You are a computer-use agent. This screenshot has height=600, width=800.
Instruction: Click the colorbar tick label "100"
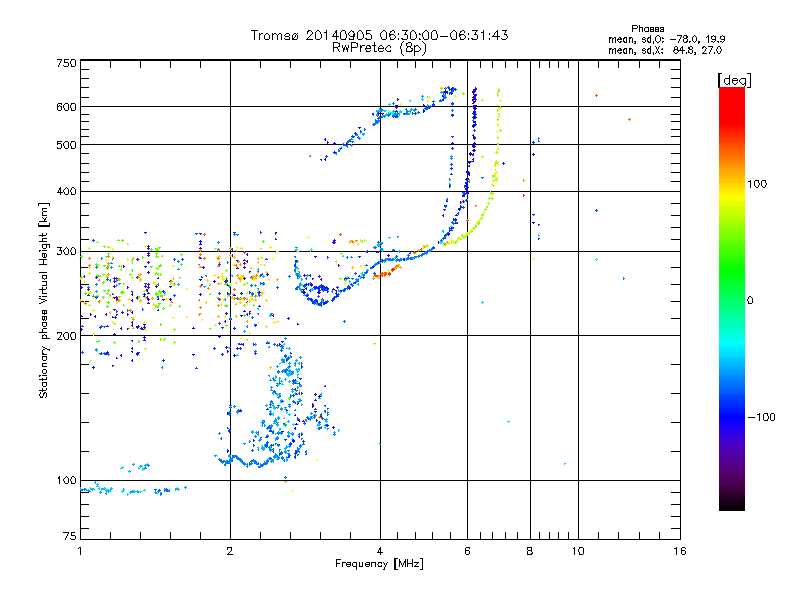[757, 184]
